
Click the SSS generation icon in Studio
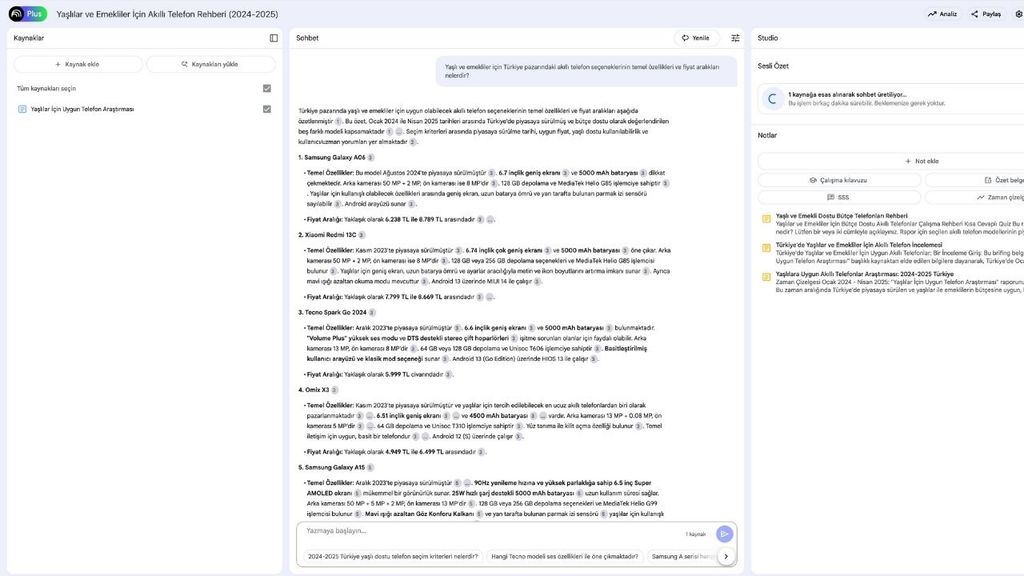(832, 197)
